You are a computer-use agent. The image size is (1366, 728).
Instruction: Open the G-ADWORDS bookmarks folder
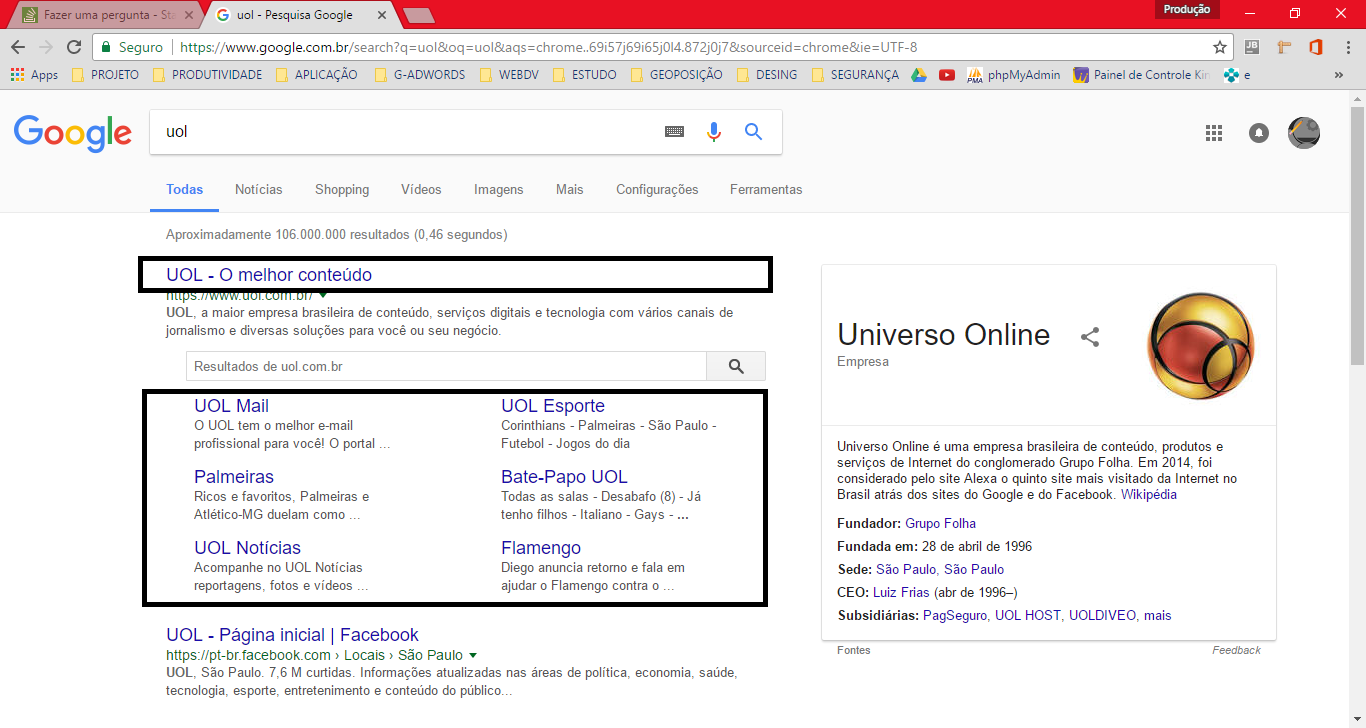420,75
